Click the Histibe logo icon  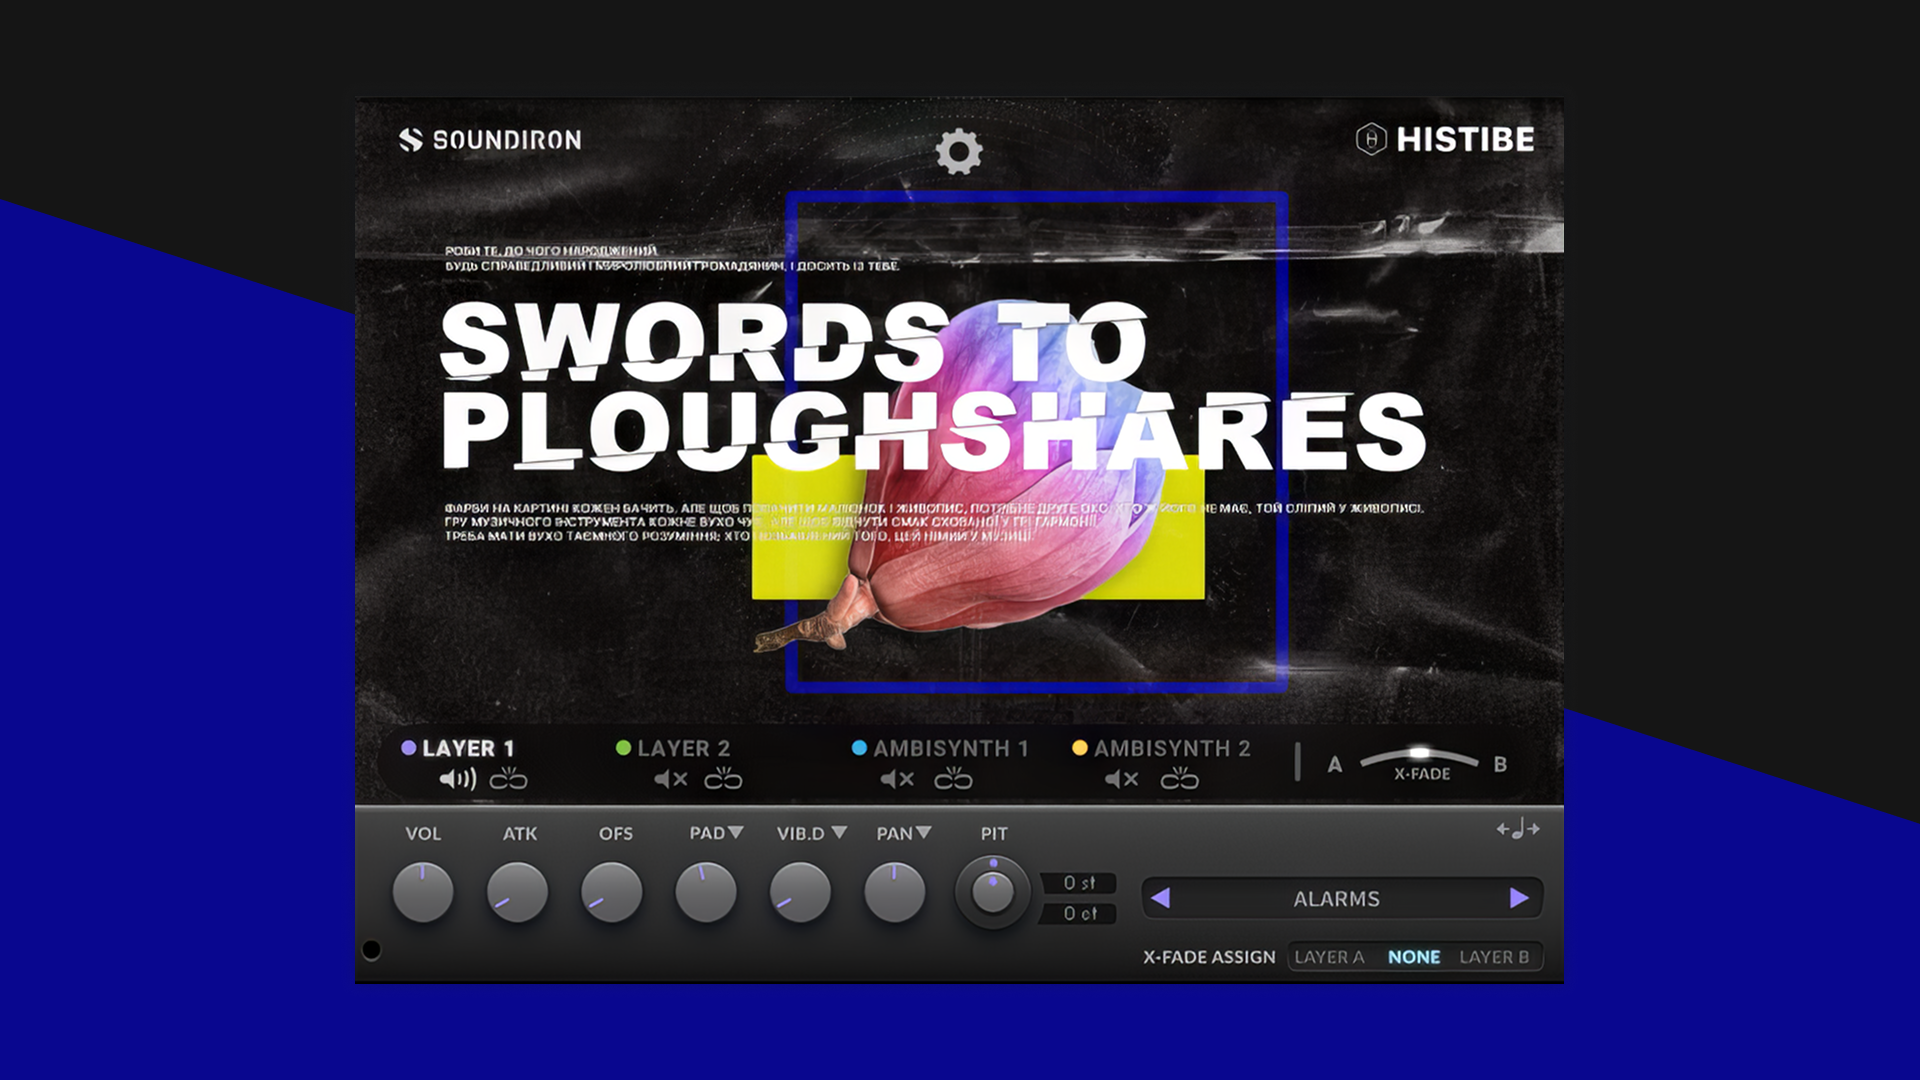tap(1370, 140)
